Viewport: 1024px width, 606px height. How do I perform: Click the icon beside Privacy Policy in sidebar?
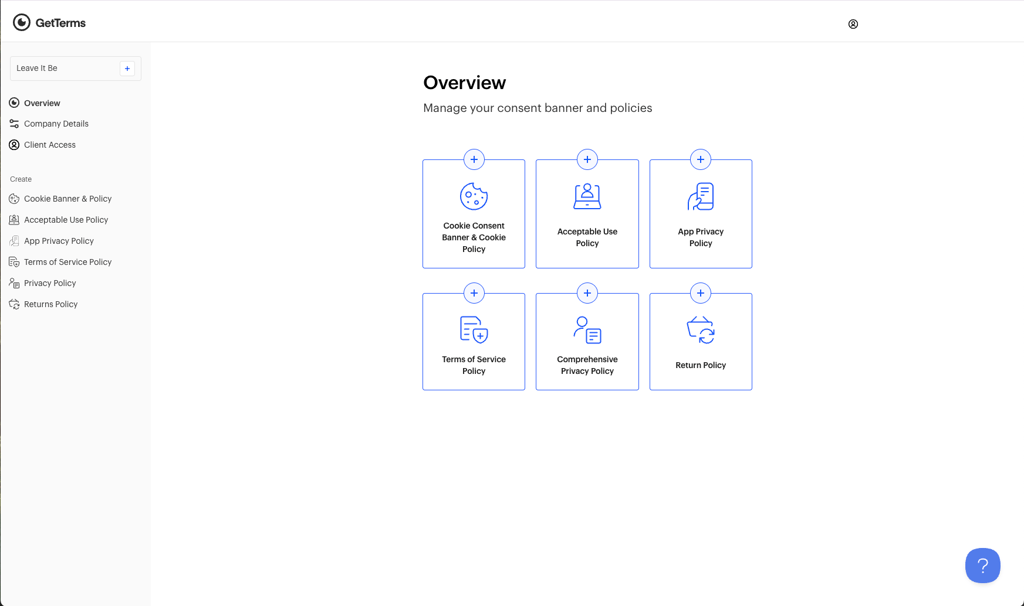click(x=14, y=283)
